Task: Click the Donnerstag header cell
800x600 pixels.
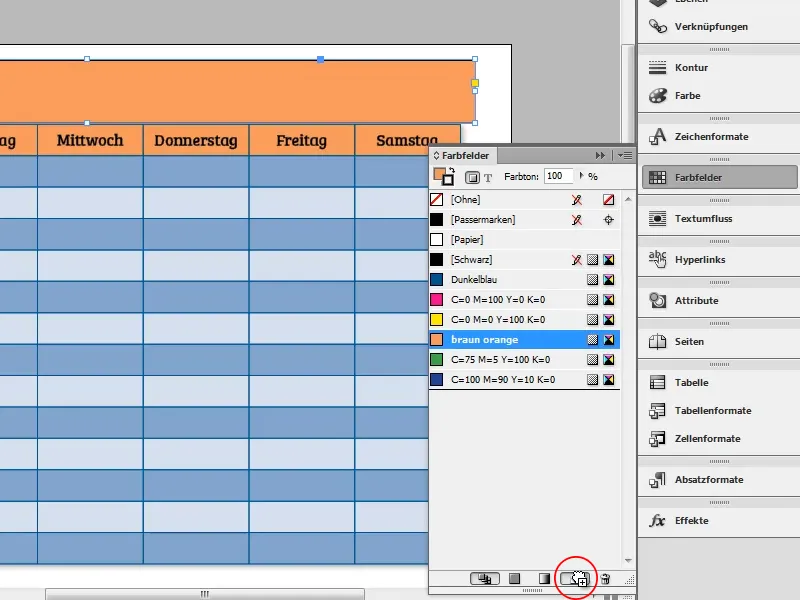Action: coord(196,140)
